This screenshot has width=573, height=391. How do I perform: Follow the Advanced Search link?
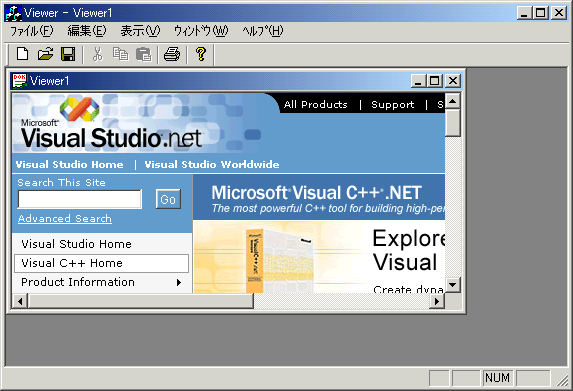(x=65, y=219)
